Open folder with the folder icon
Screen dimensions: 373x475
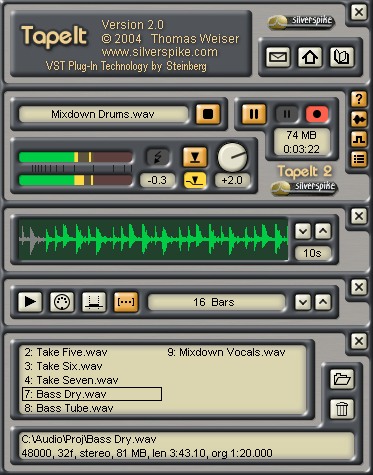(342, 379)
